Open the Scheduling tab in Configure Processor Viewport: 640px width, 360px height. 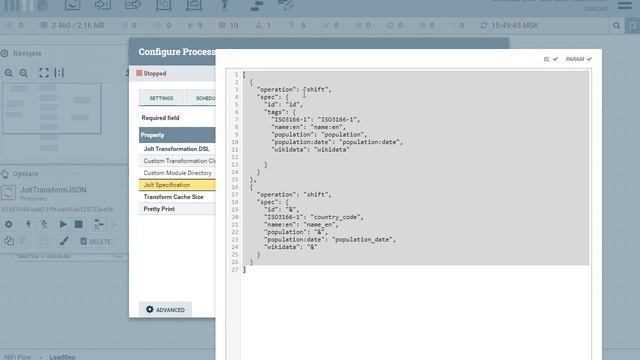(x=200, y=98)
